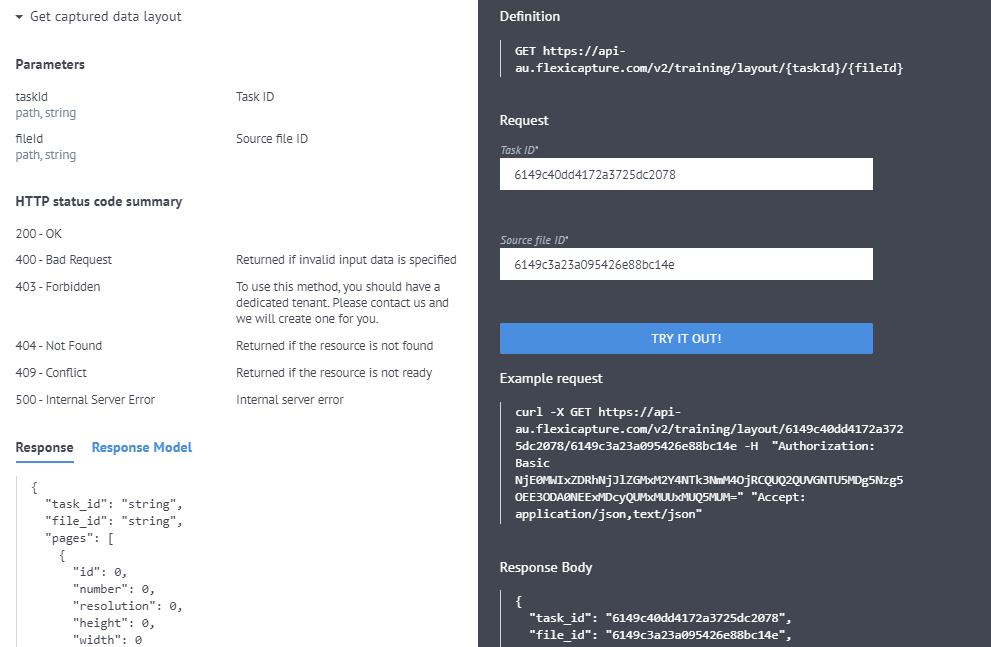The image size is (991, 647).
Task: Click the Example request heading
Action: coord(551,378)
